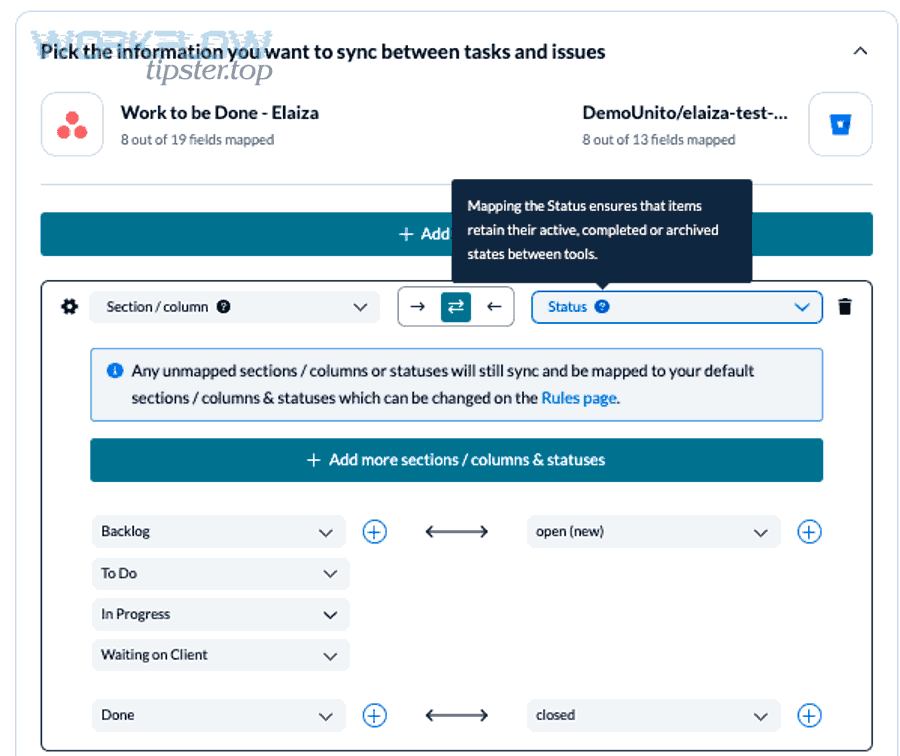The width and height of the screenshot is (900, 756).
Task: Delete the Status mapping using trash icon
Action: click(845, 307)
